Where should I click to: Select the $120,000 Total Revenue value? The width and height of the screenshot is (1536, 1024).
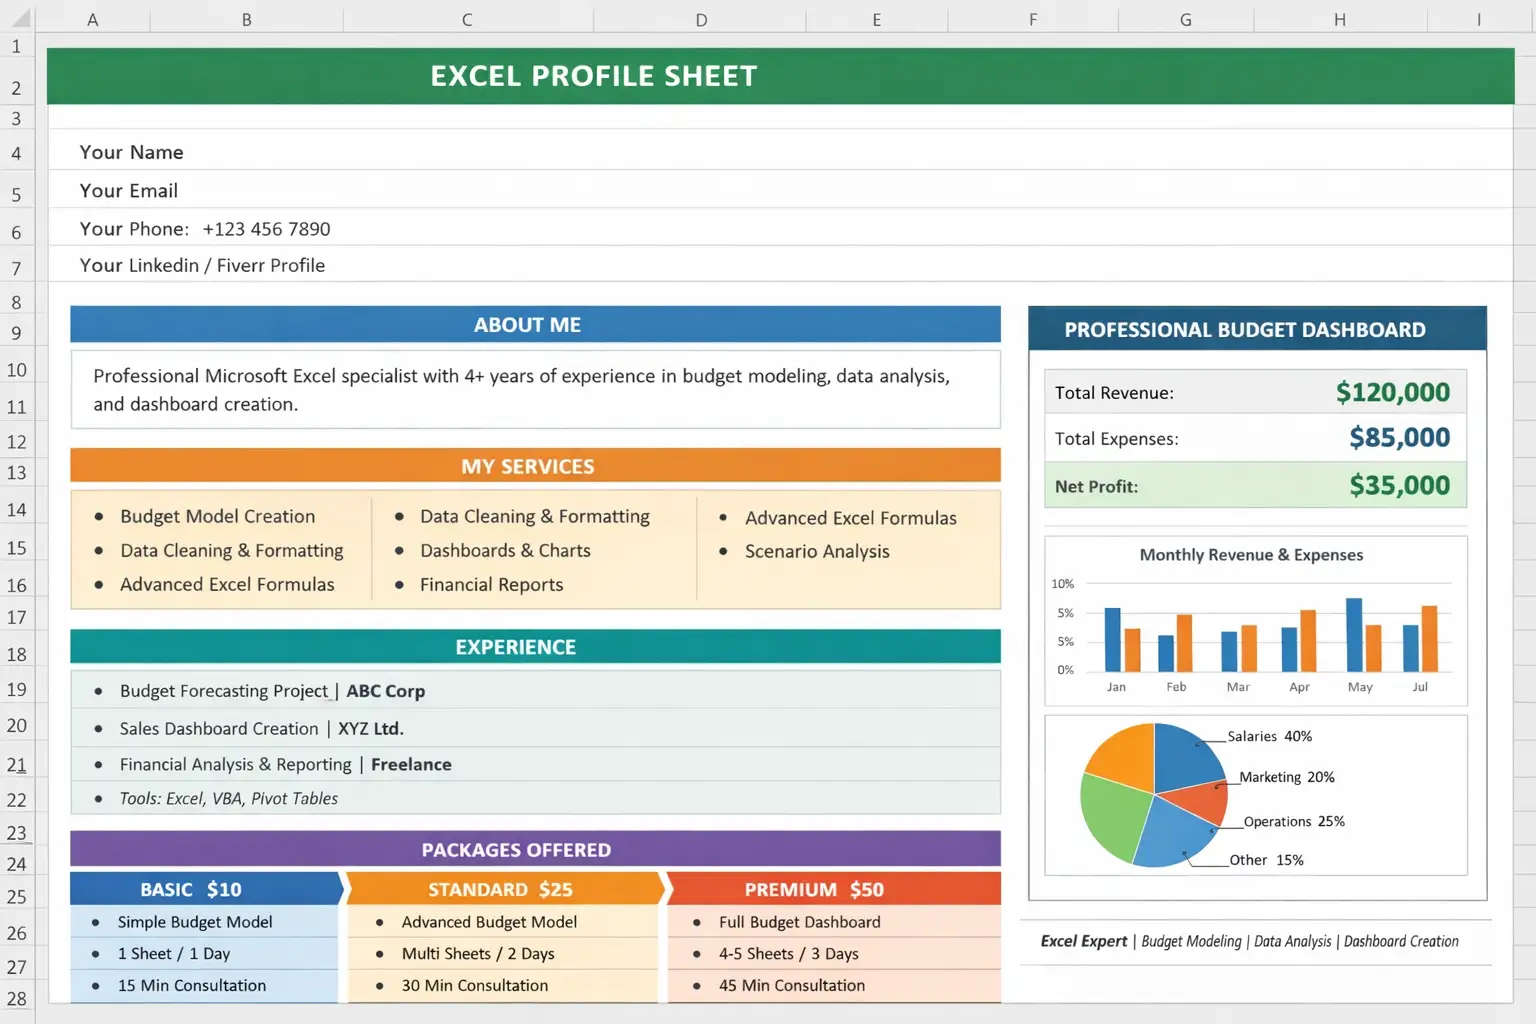click(x=1392, y=392)
